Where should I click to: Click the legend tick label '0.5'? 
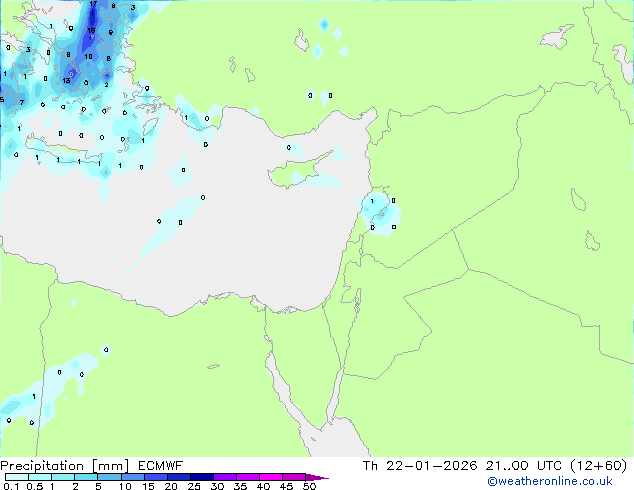[34, 486]
